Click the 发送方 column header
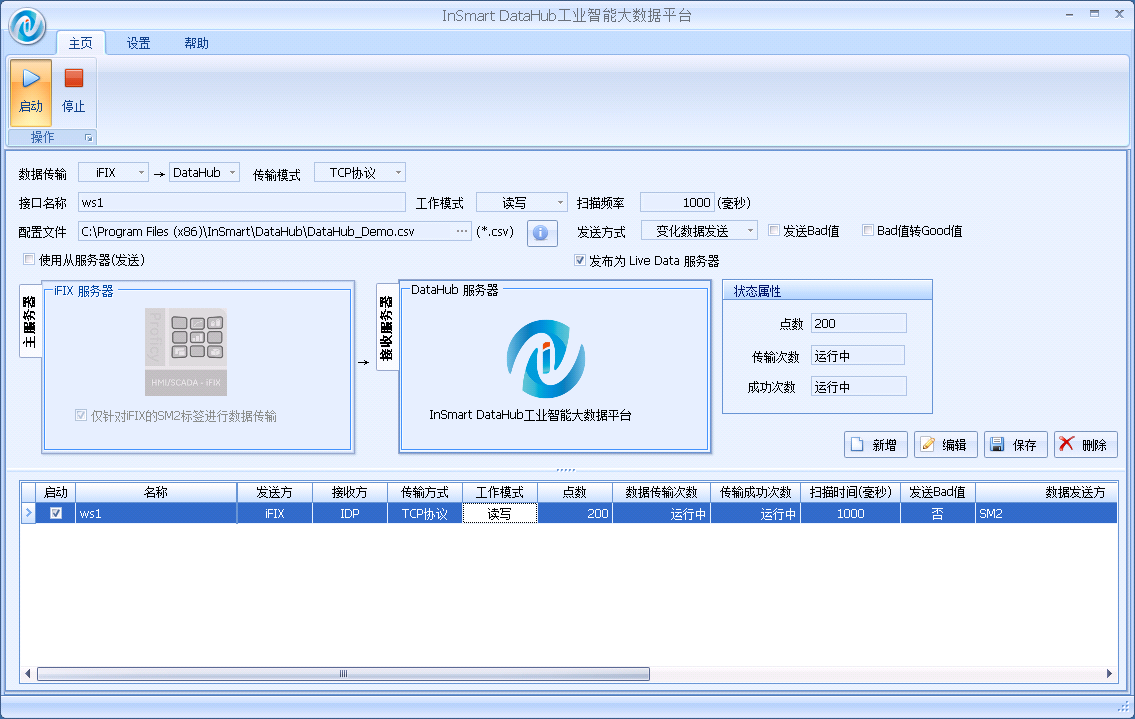1135x719 pixels. tap(274, 492)
